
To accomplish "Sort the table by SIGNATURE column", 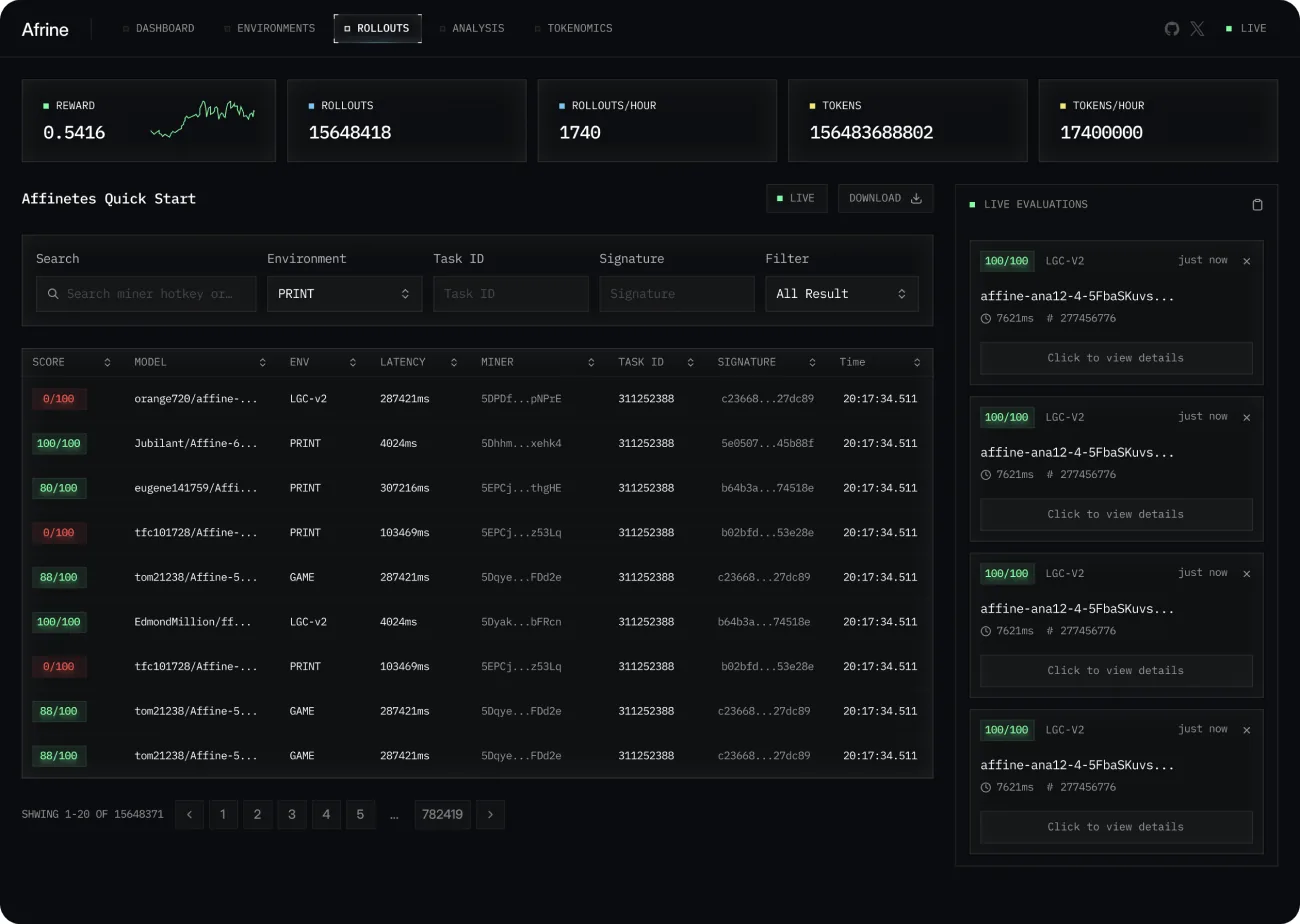I will [x=811, y=362].
